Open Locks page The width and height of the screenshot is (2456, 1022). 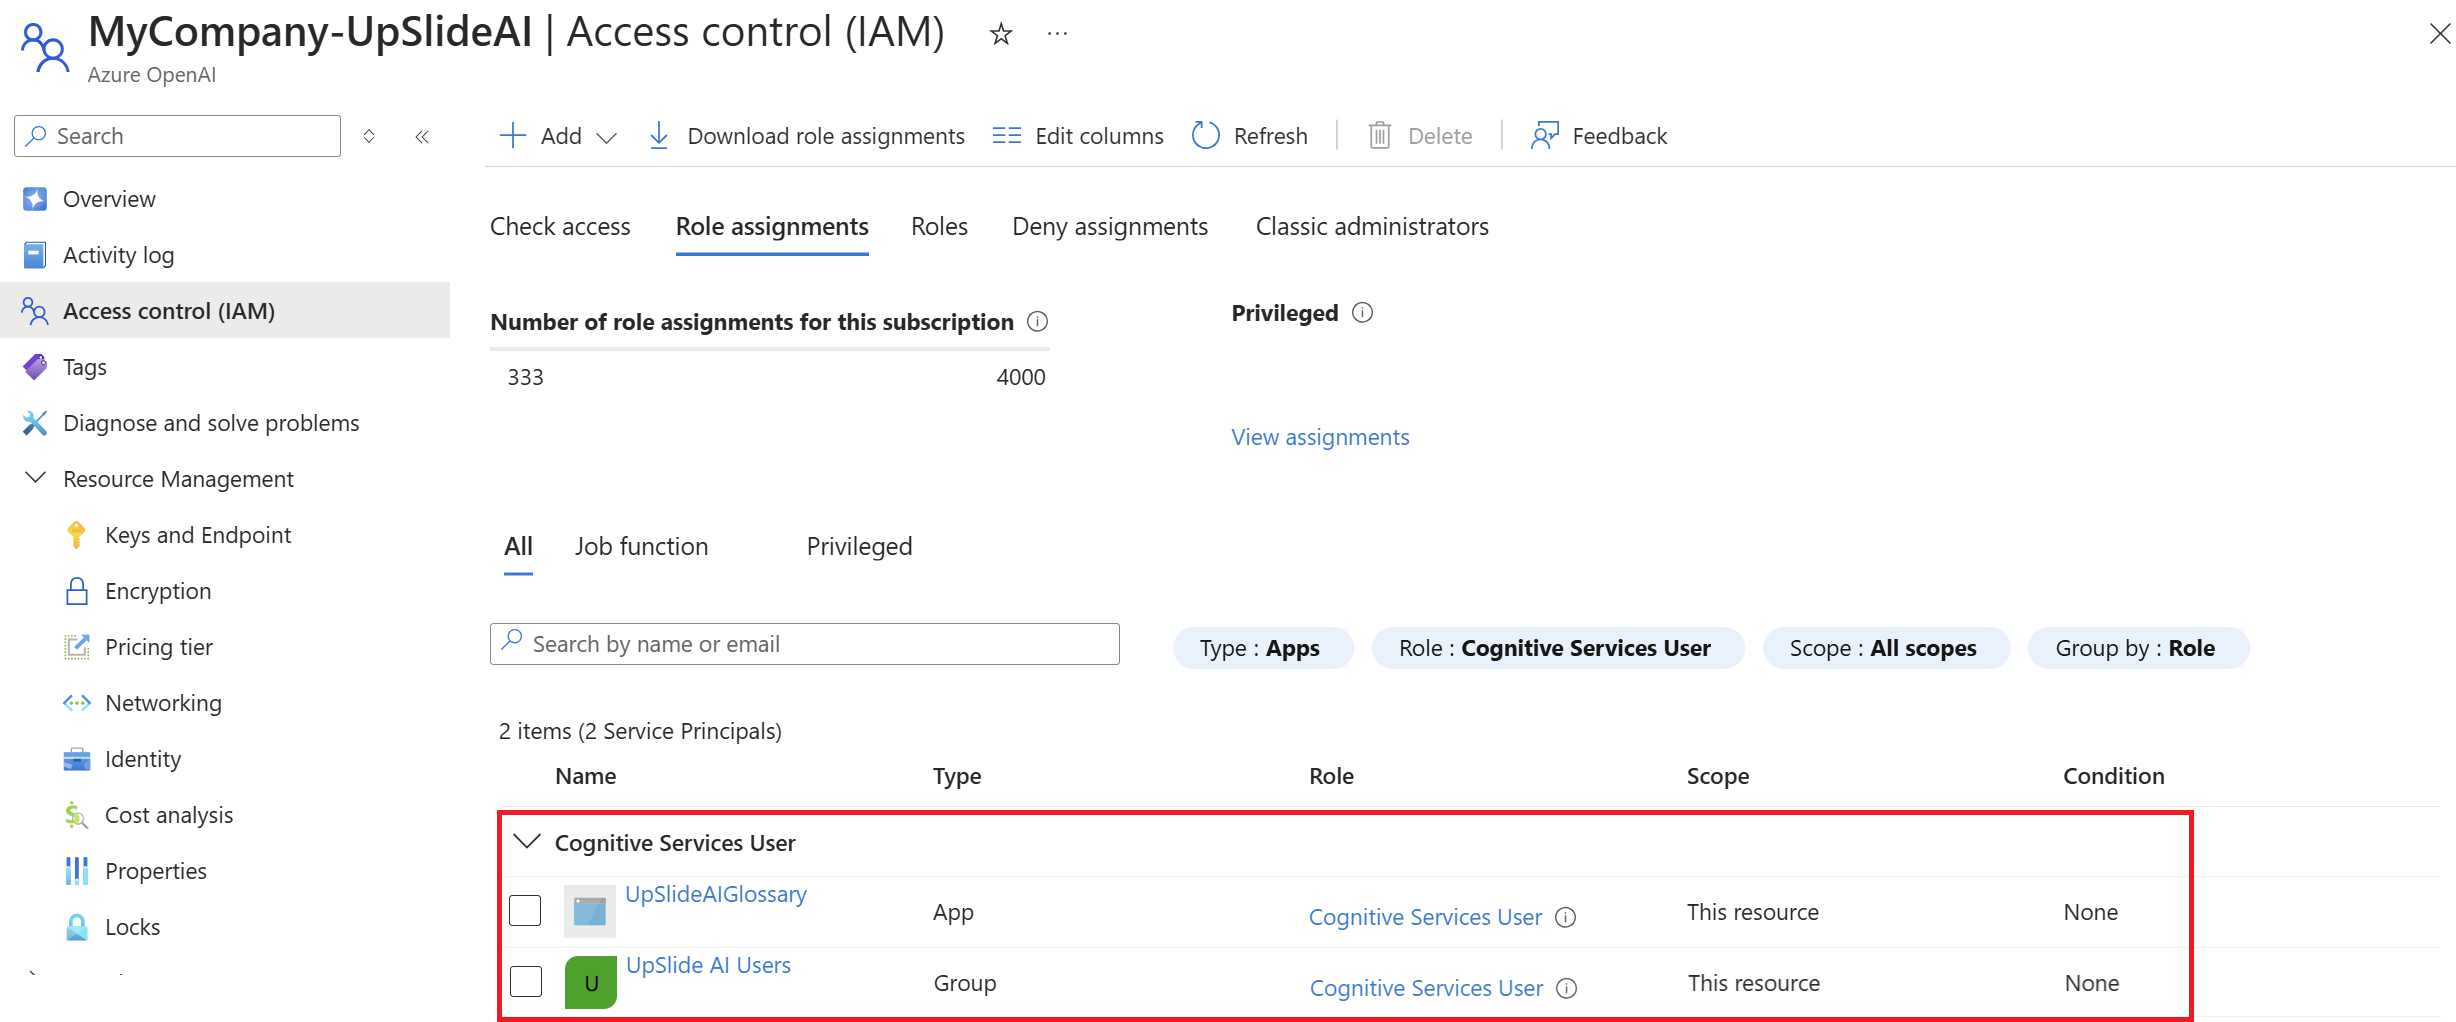[x=132, y=927]
